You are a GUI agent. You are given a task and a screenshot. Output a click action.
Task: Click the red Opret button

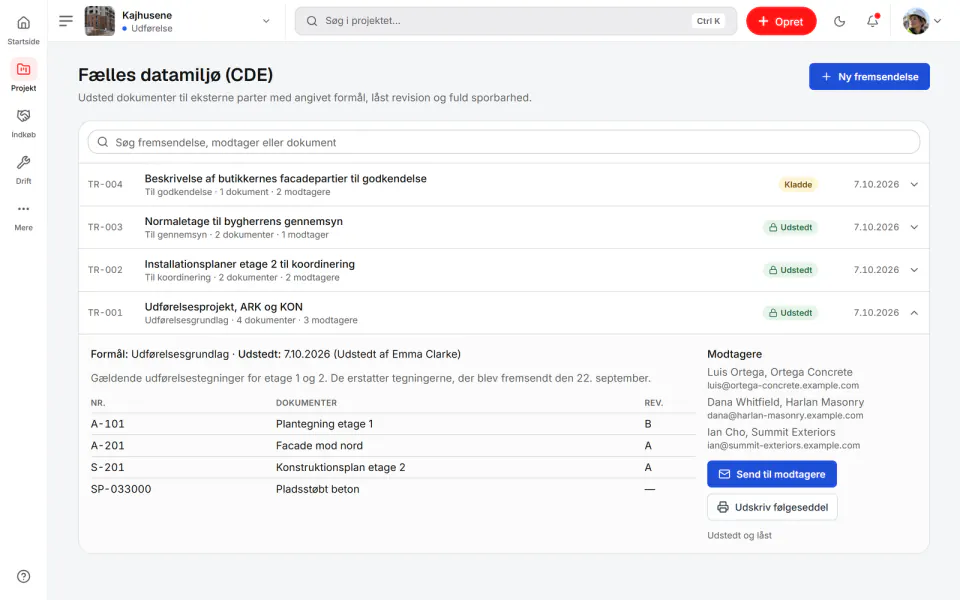point(781,21)
